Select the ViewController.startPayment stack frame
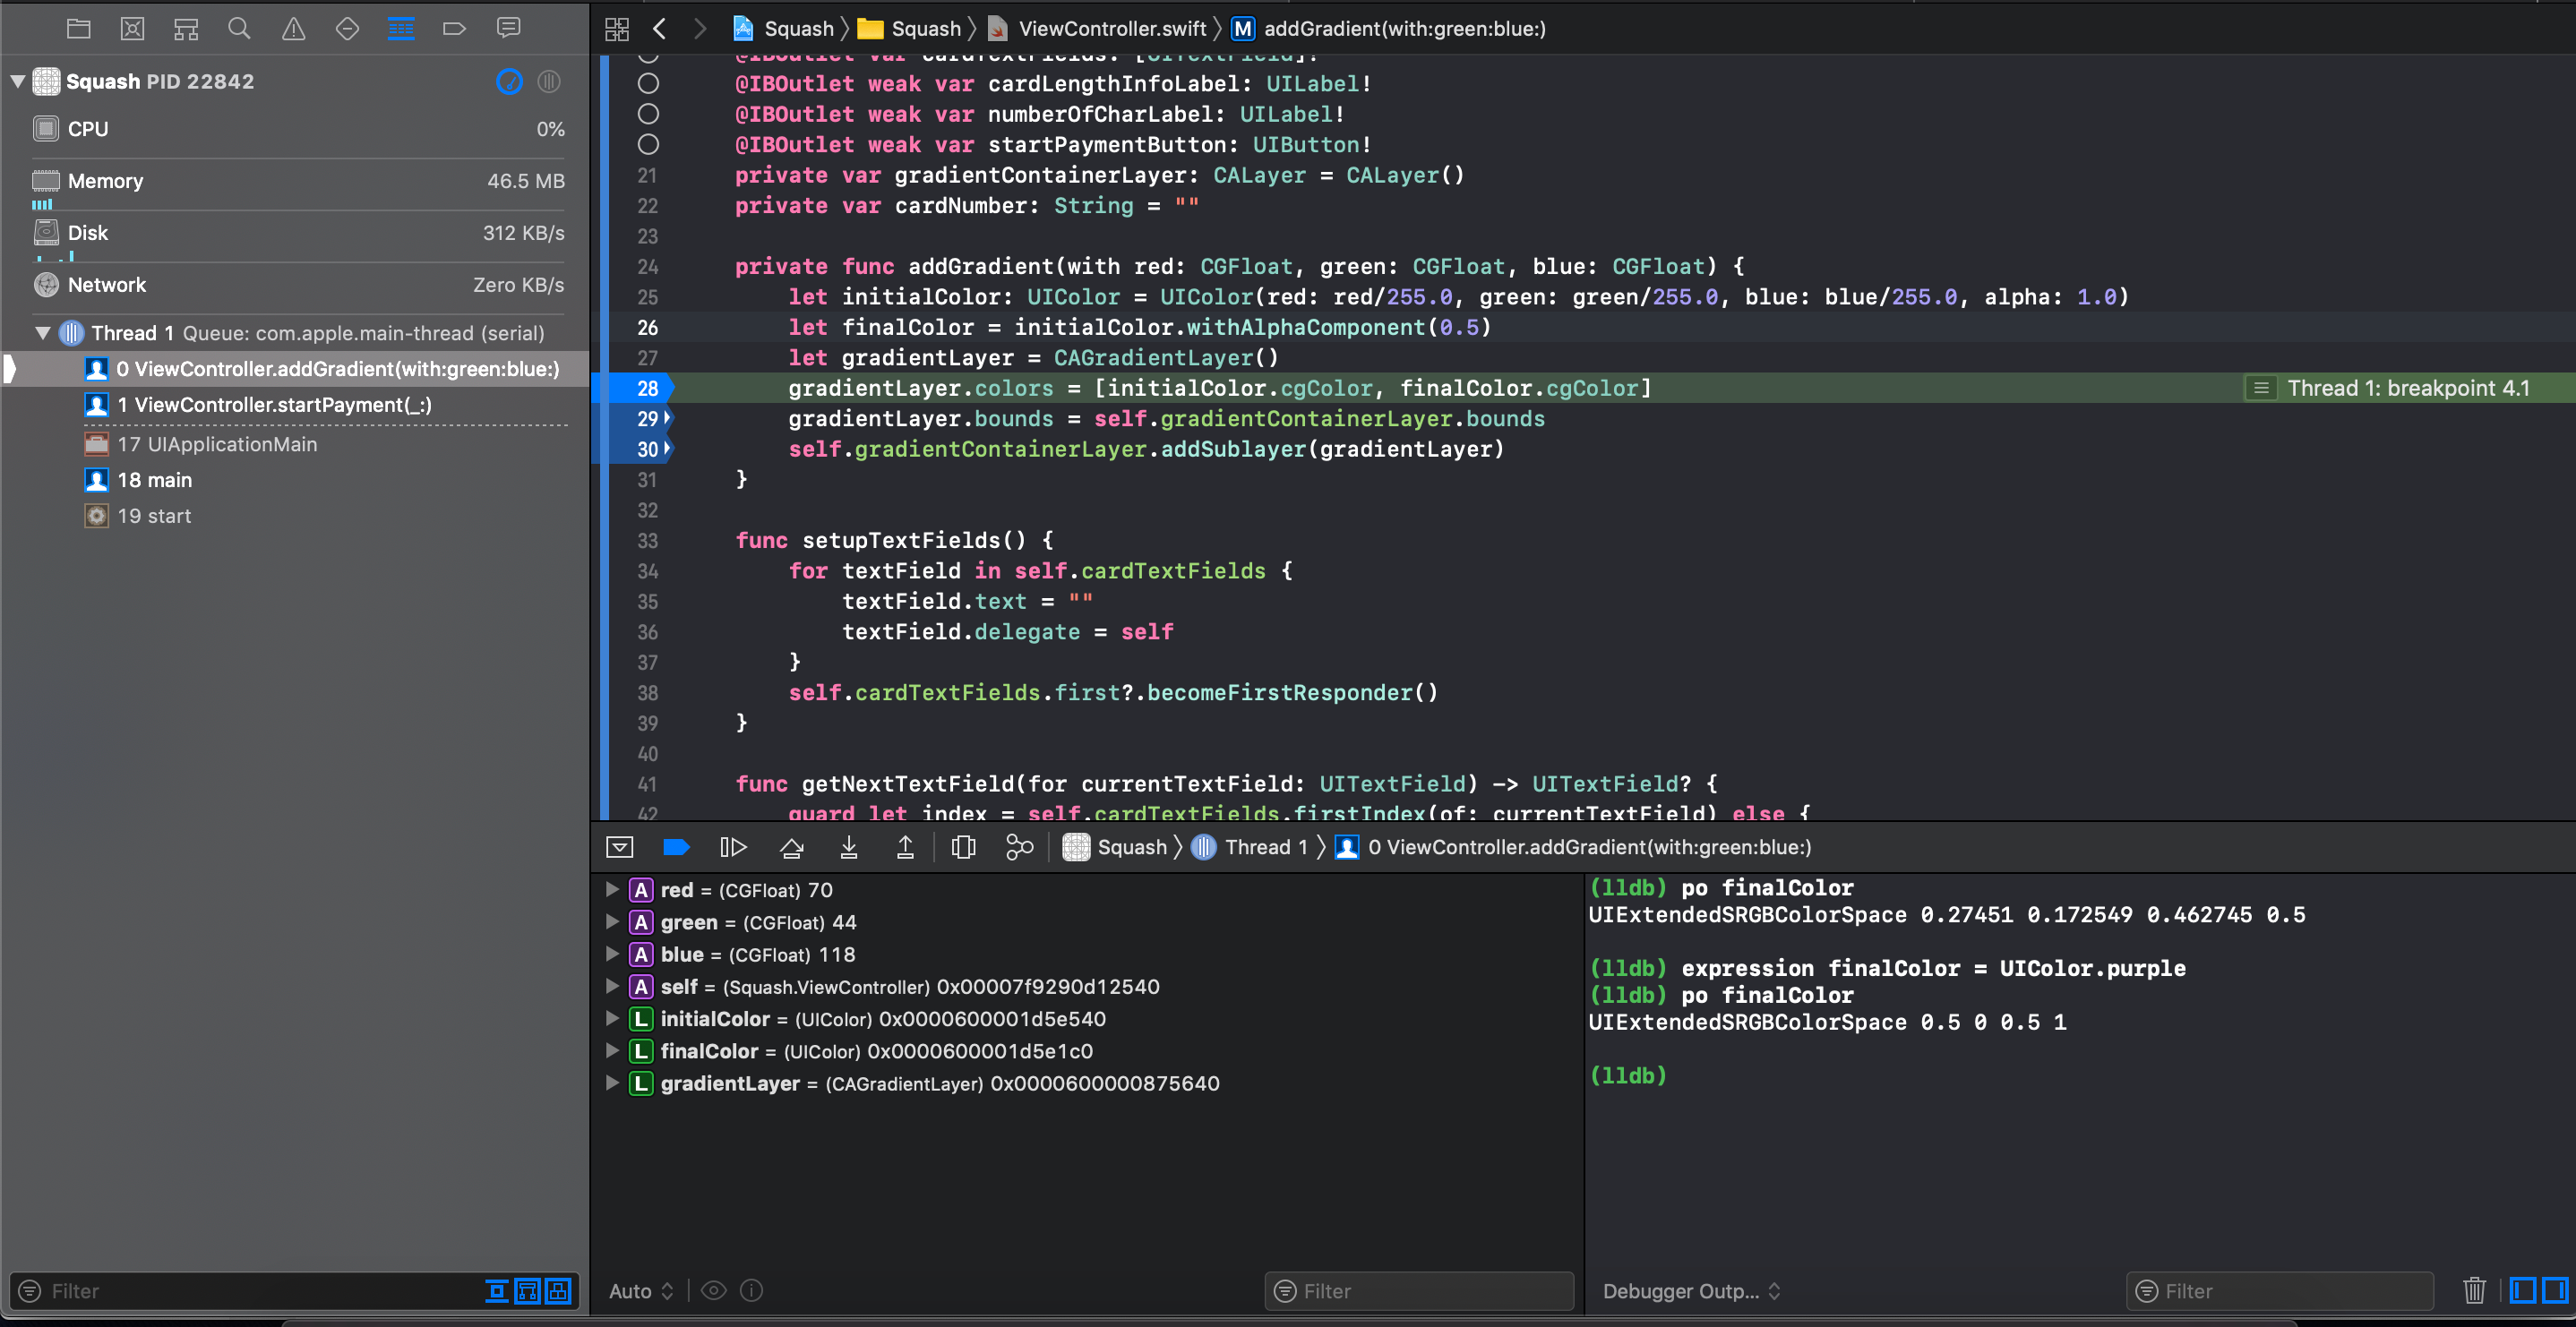This screenshot has height=1327, width=2576. [275, 405]
